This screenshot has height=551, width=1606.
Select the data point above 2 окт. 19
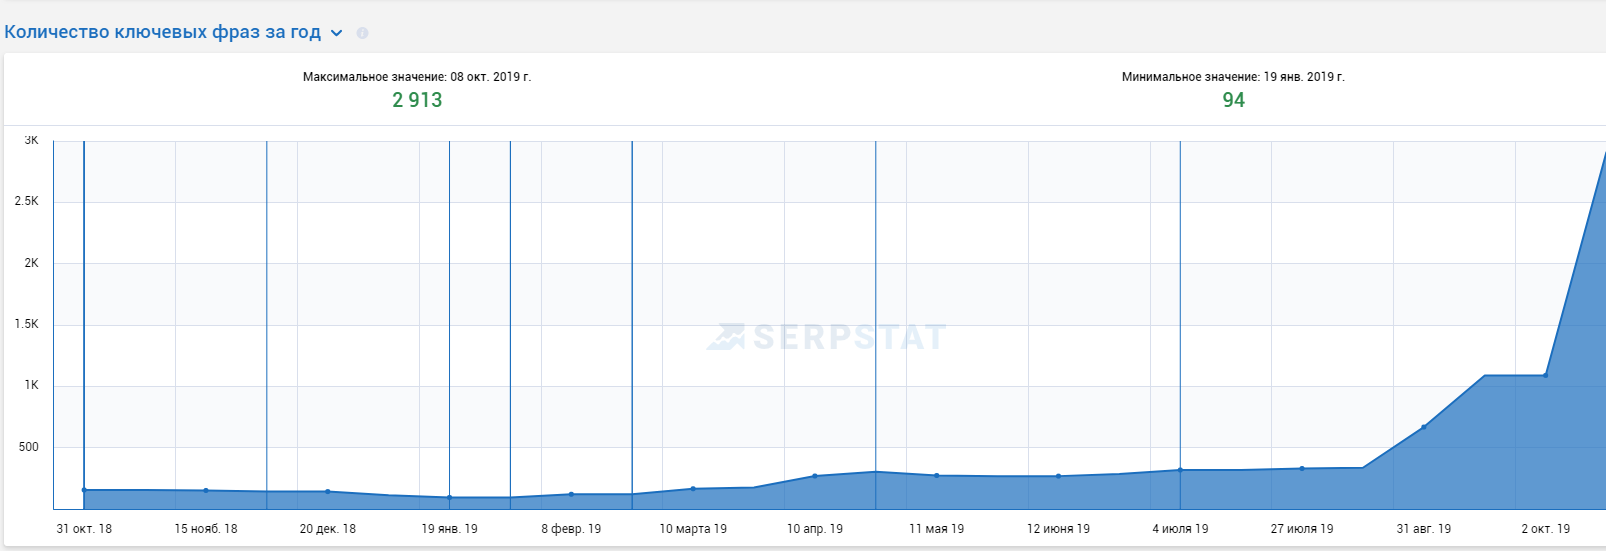pos(1546,375)
